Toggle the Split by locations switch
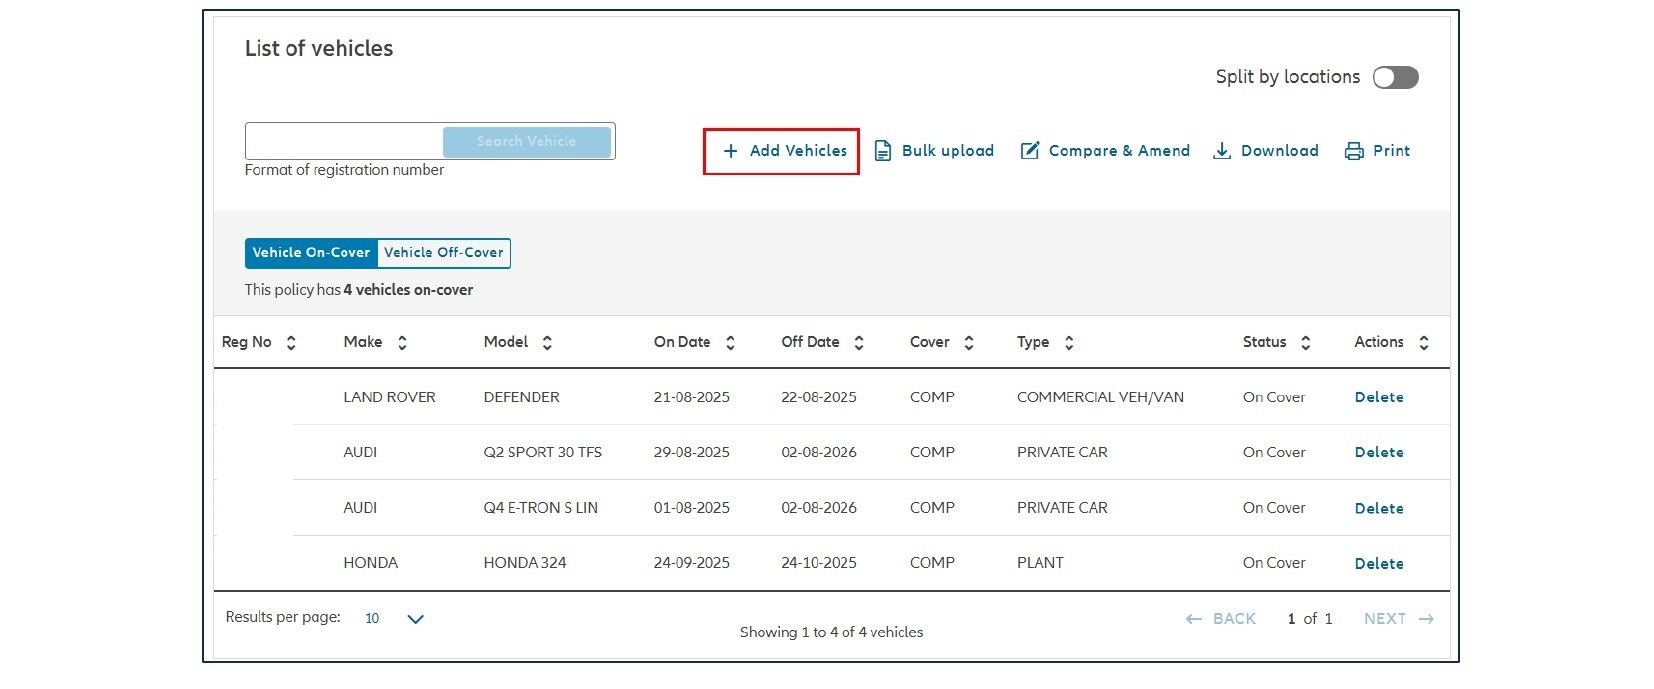The image size is (1654, 689). [x=1396, y=77]
